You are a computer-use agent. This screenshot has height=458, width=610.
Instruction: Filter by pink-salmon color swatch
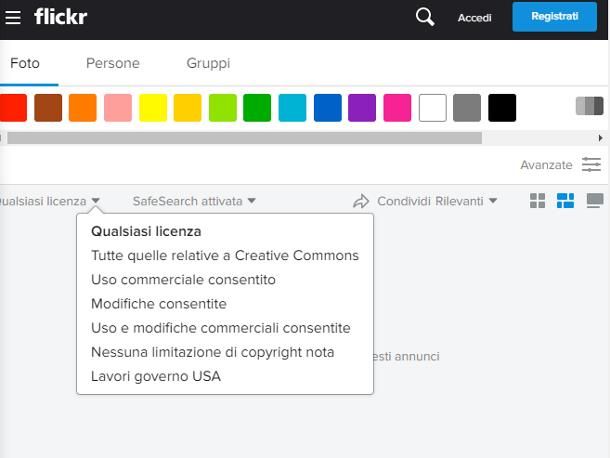[x=118, y=108]
